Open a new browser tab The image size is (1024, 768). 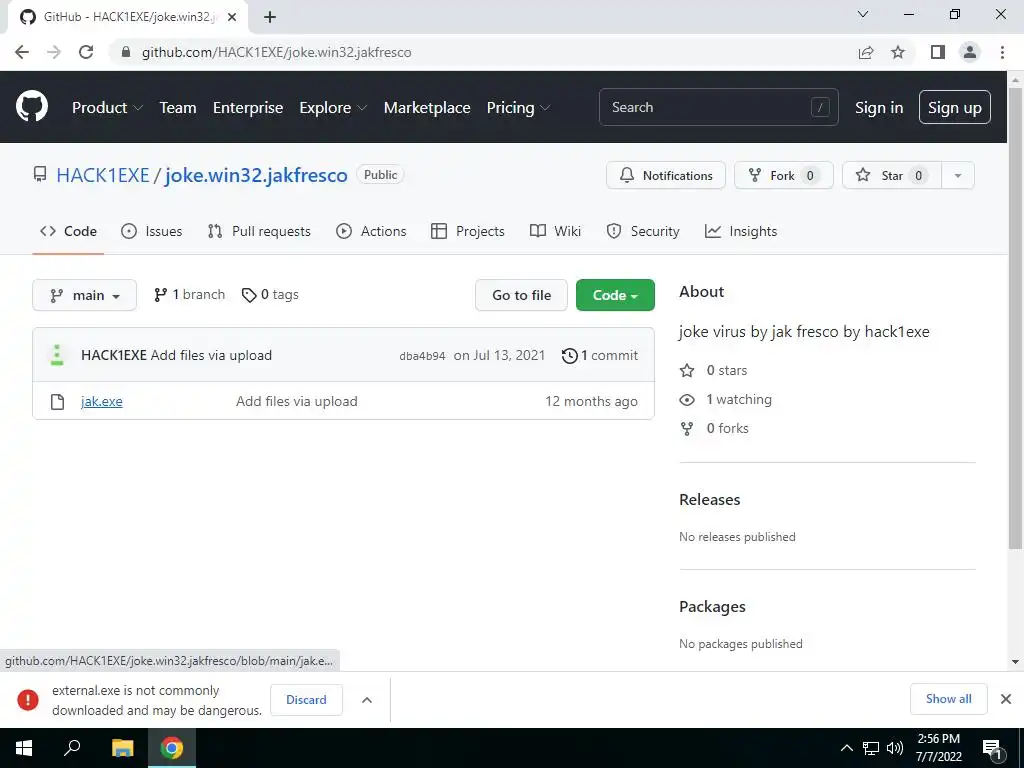tap(270, 17)
